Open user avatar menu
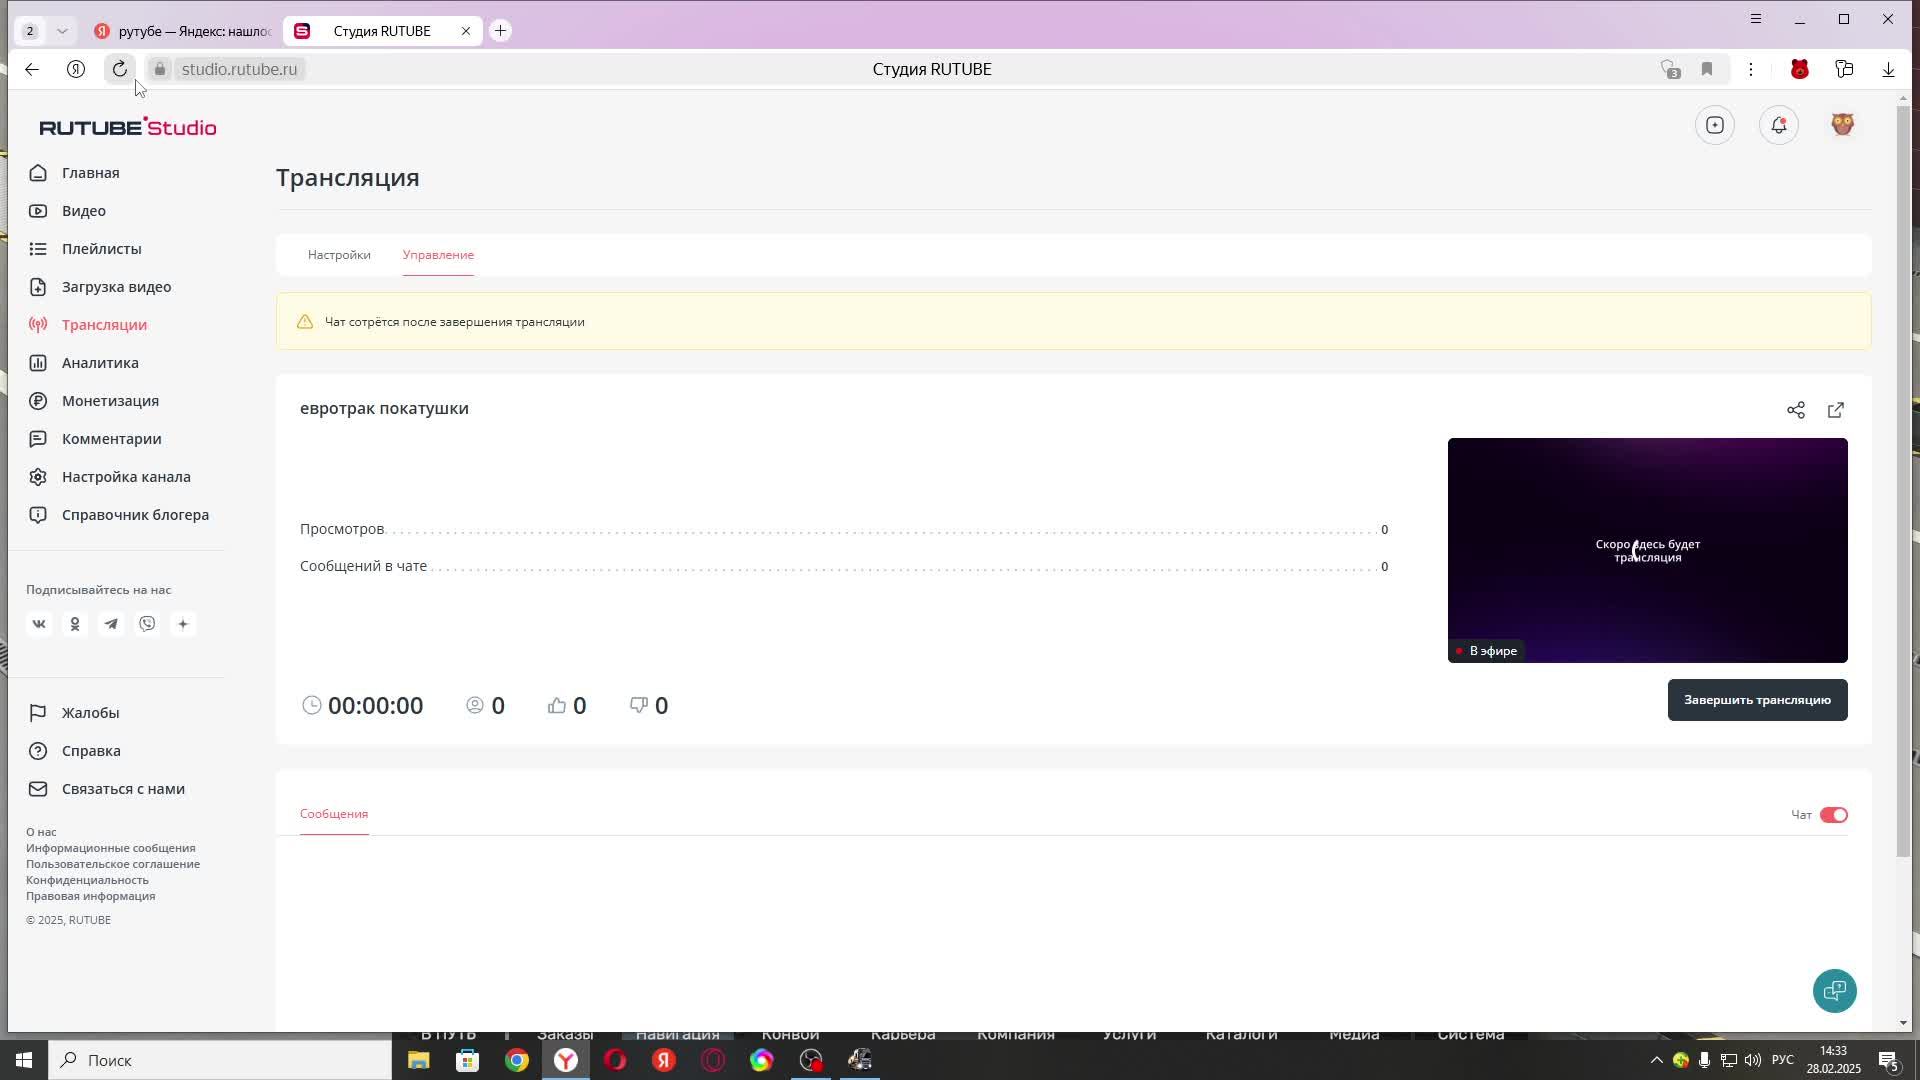The width and height of the screenshot is (1920, 1080). (1843, 125)
